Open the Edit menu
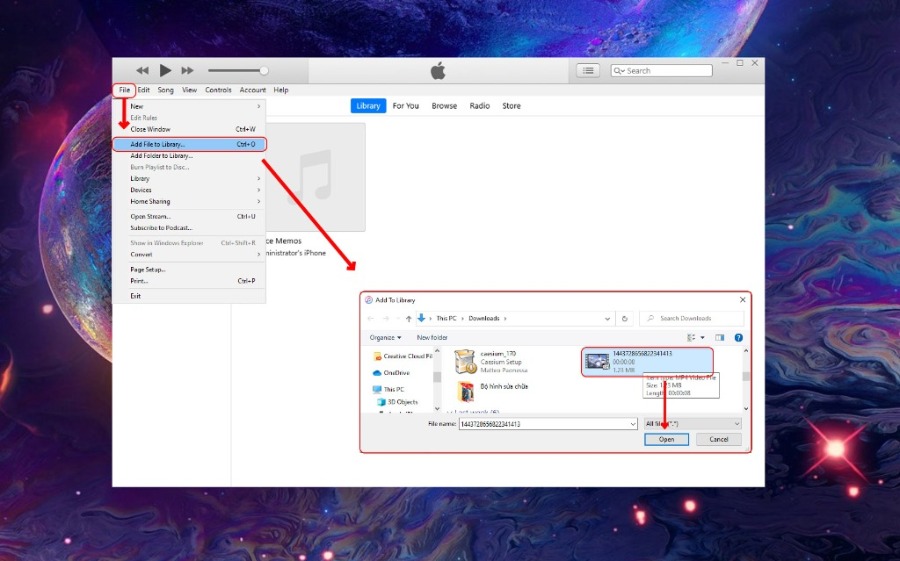The width and height of the screenshot is (900, 561). point(143,90)
